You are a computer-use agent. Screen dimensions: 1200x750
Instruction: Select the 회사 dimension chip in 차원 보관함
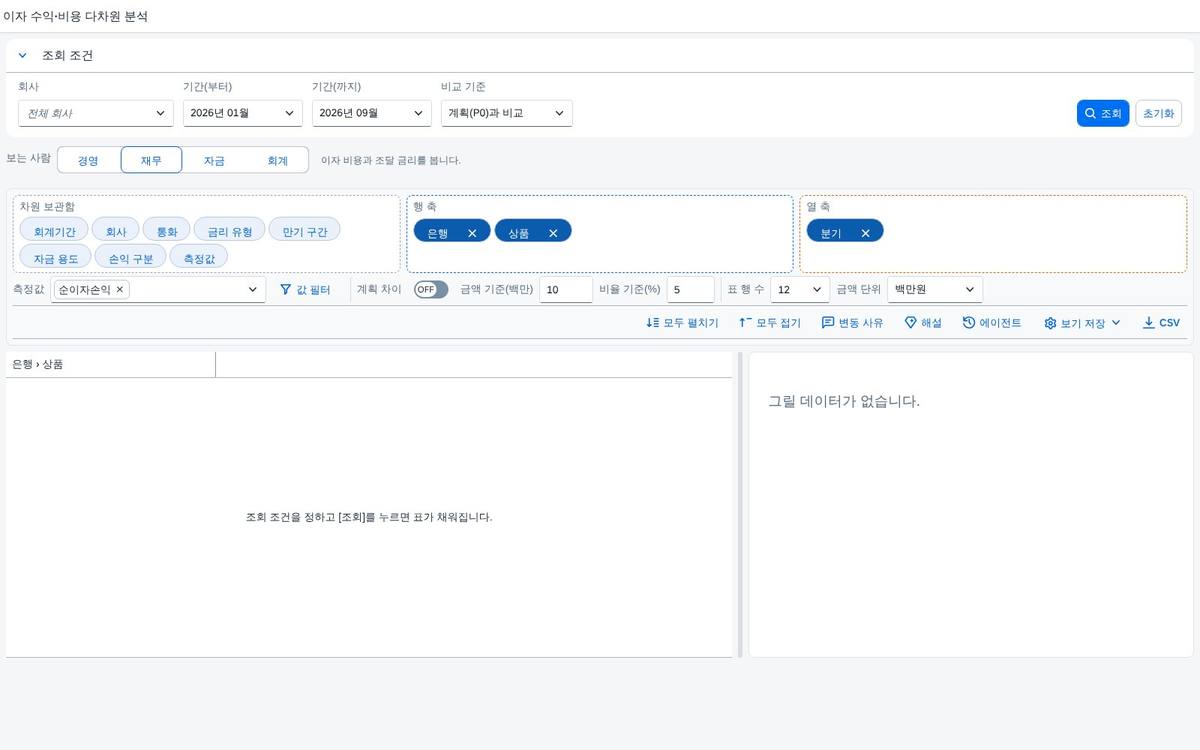click(116, 231)
